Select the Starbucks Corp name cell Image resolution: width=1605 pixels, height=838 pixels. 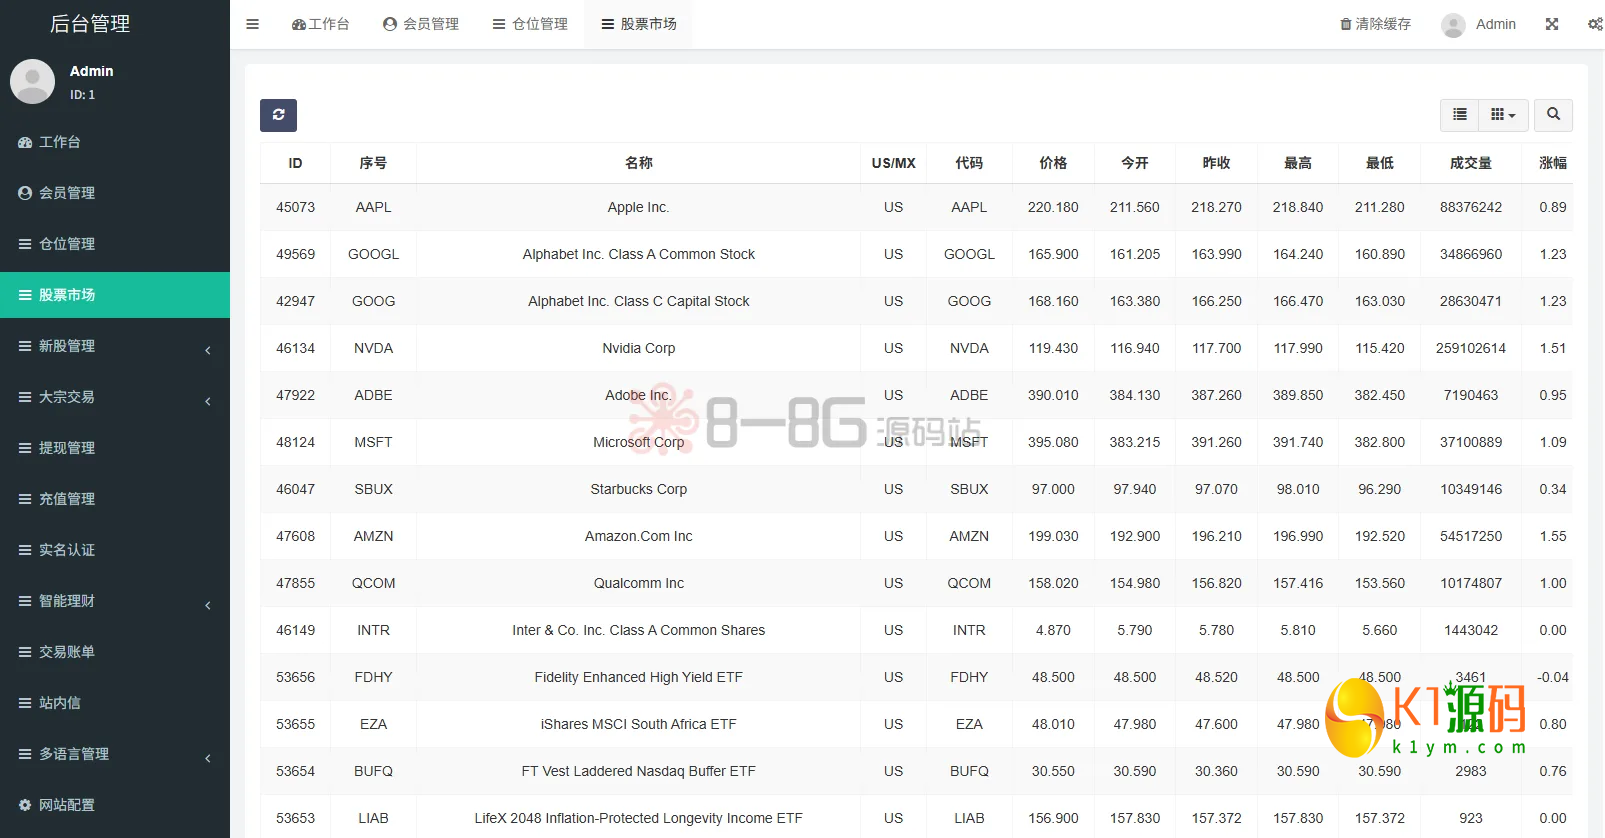[x=638, y=489]
